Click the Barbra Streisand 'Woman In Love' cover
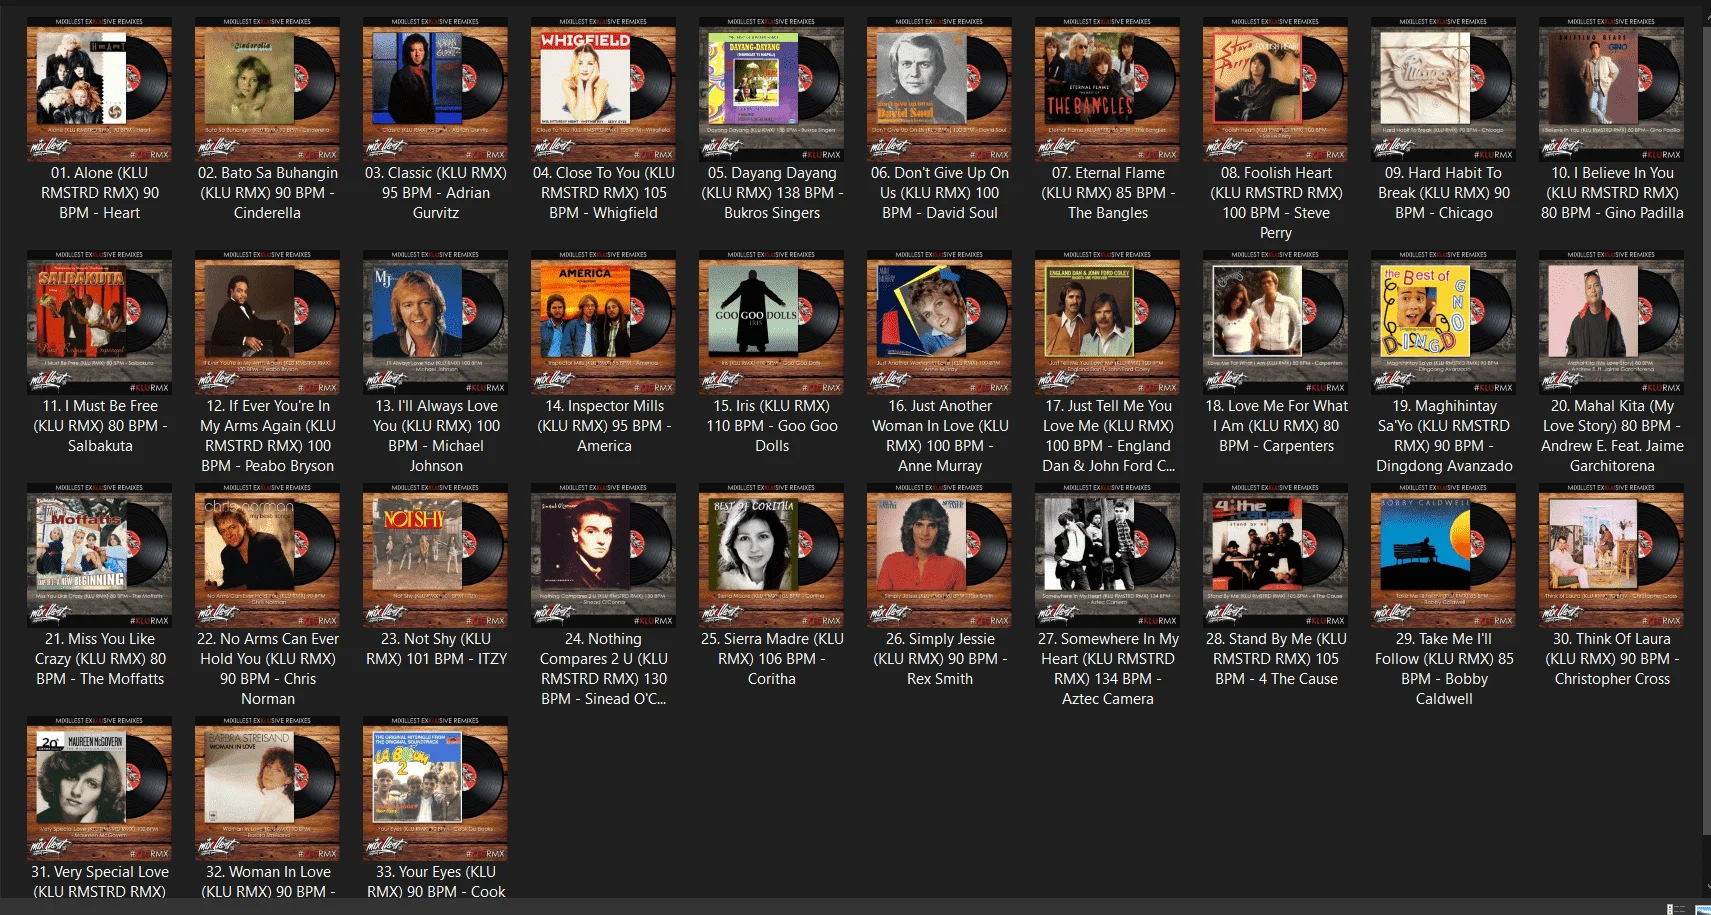The image size is (1711, 915). pos(268,788)
